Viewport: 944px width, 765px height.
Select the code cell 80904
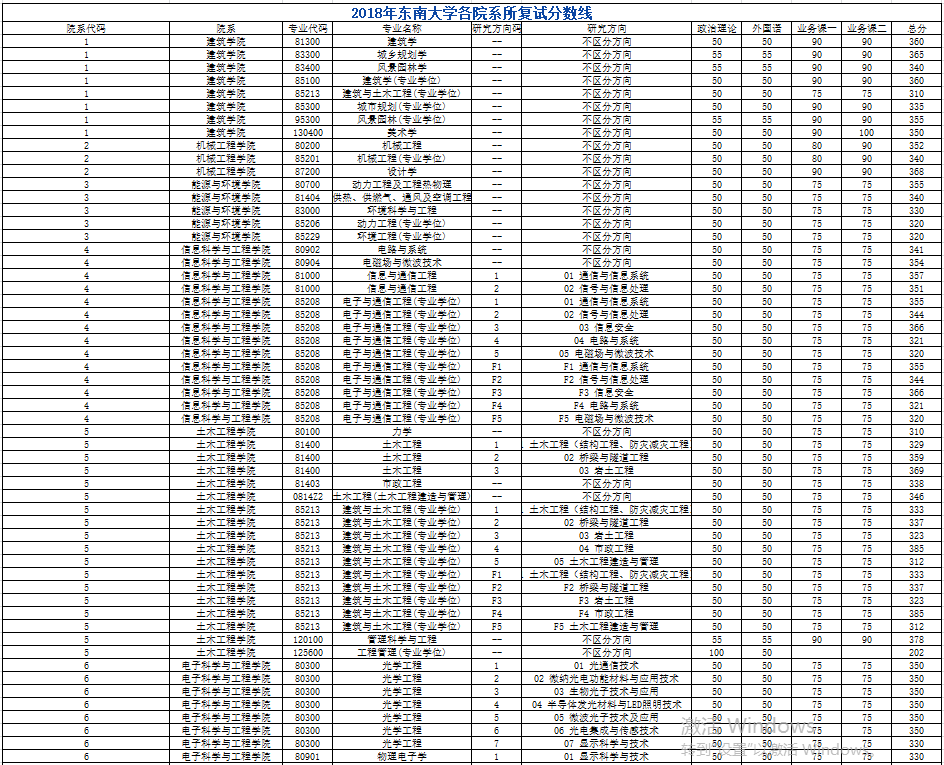pyautogui.click(x=308, y=262)
